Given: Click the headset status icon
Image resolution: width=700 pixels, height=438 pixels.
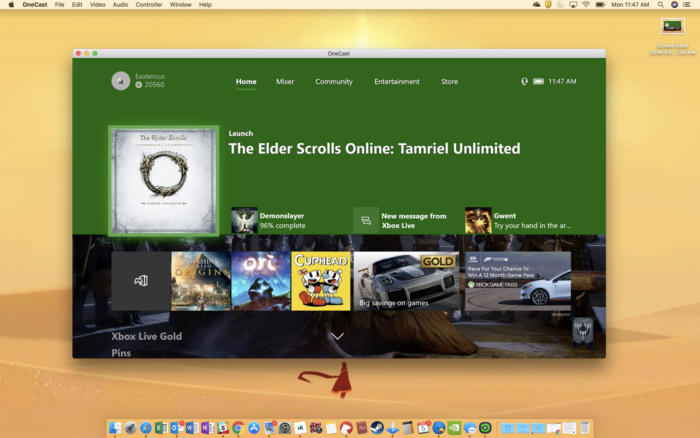Looking at the screenshot, I should [x=525, y=81].
